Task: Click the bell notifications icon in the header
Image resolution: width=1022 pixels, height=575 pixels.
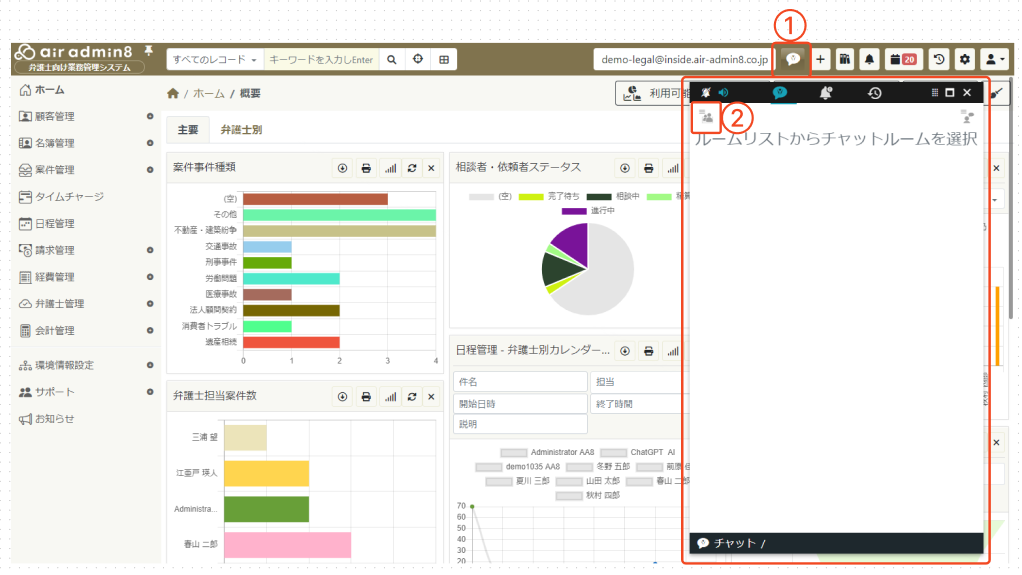Action: click(869, 60)
